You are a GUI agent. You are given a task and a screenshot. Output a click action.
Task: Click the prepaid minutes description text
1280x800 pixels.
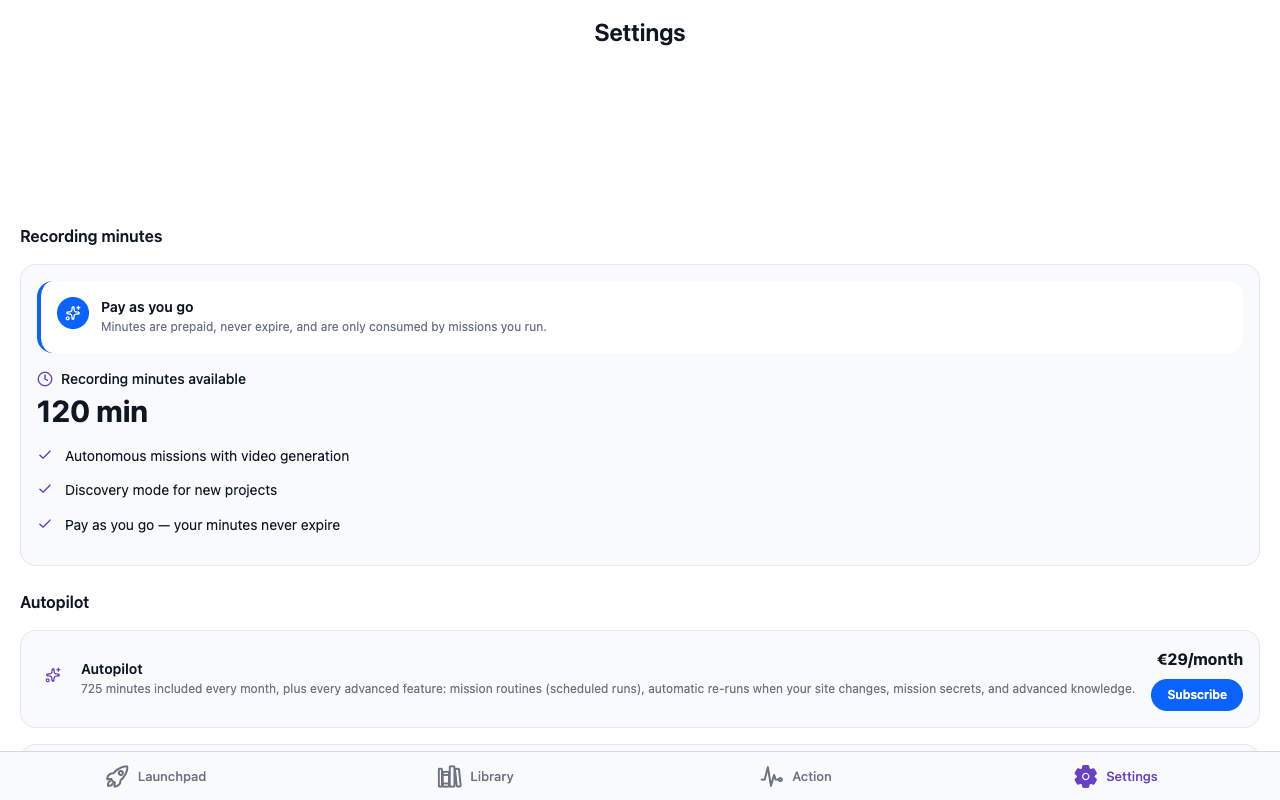coord(324,326)
